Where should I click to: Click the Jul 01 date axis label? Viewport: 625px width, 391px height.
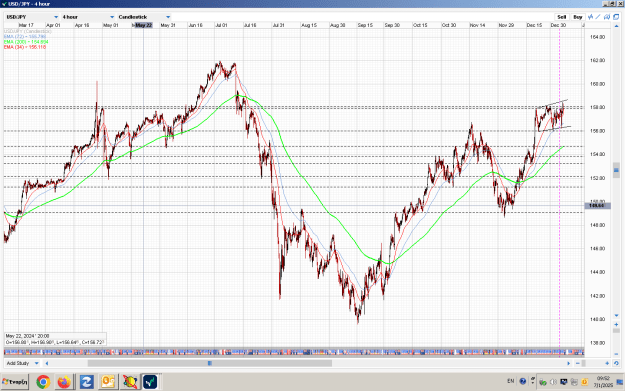(221, 25)
